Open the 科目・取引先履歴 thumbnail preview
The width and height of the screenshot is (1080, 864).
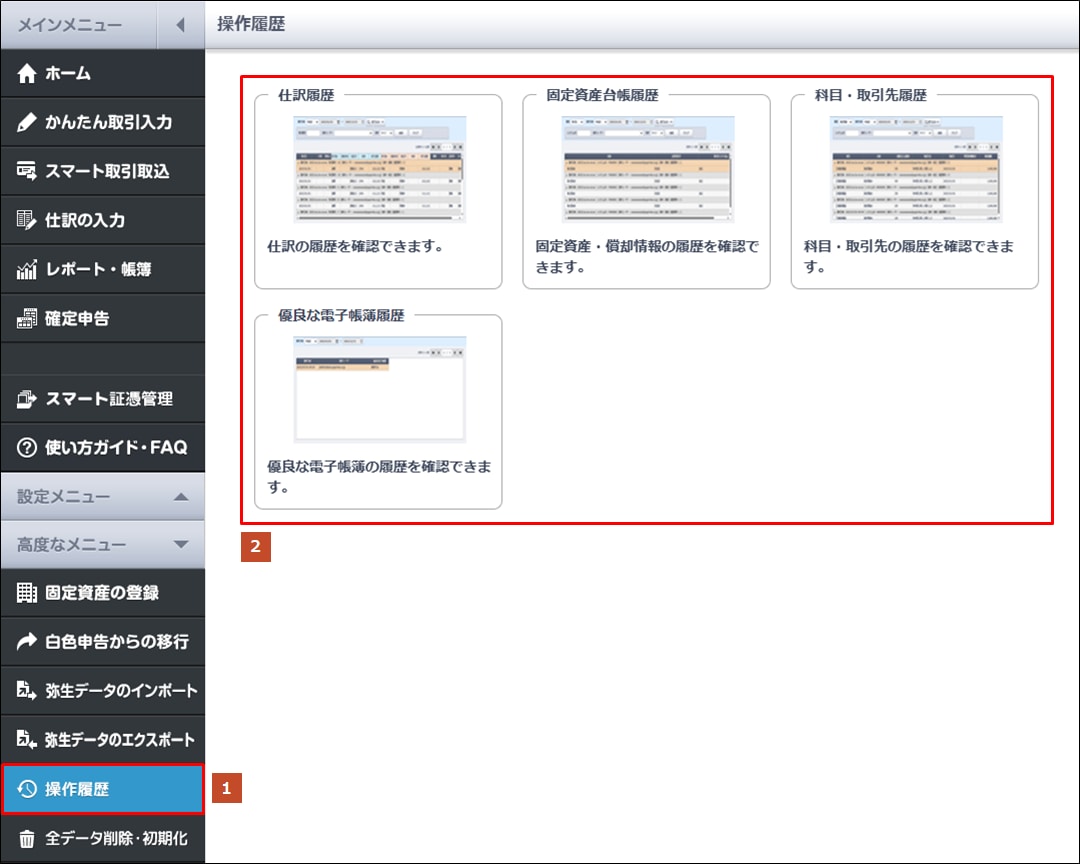[x=916, y=169]
